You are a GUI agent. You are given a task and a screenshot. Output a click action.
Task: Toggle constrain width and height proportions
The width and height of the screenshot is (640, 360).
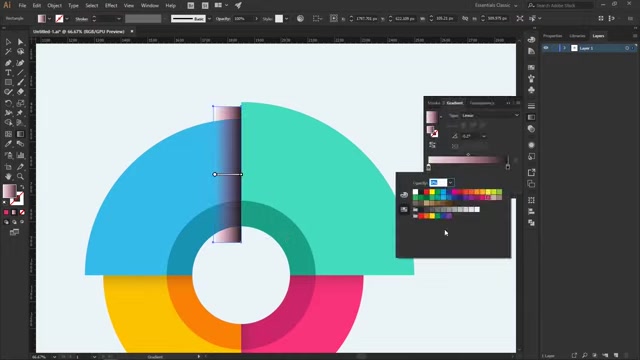tap(465, 18)
